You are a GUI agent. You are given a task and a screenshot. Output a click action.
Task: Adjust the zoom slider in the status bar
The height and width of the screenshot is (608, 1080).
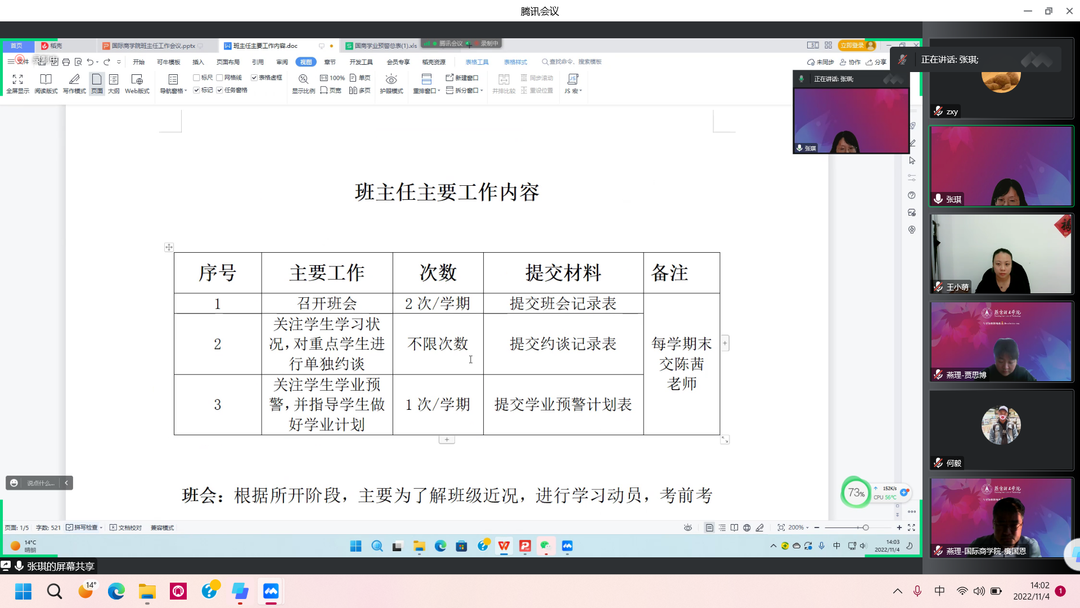tap(864, 527)
